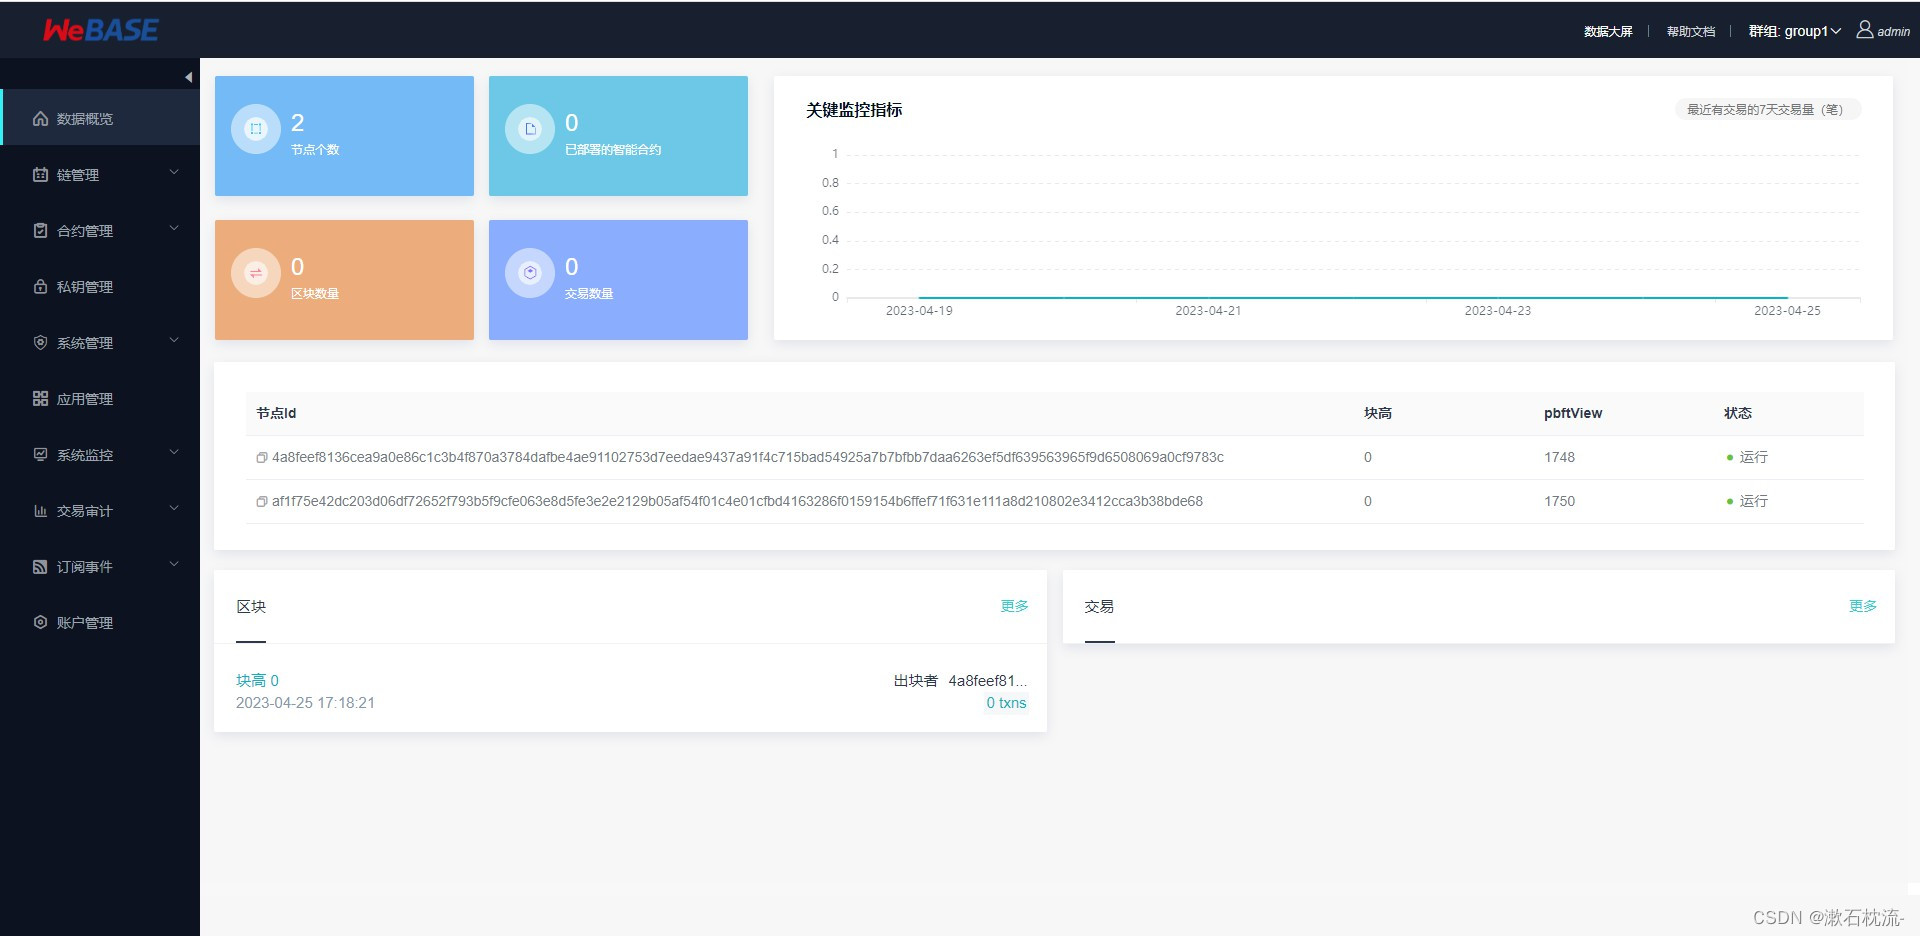Viewport: 1920px width, 936px height.
Task: Copy node ID starting with 4a8feef8
Action: click(262, 458)
